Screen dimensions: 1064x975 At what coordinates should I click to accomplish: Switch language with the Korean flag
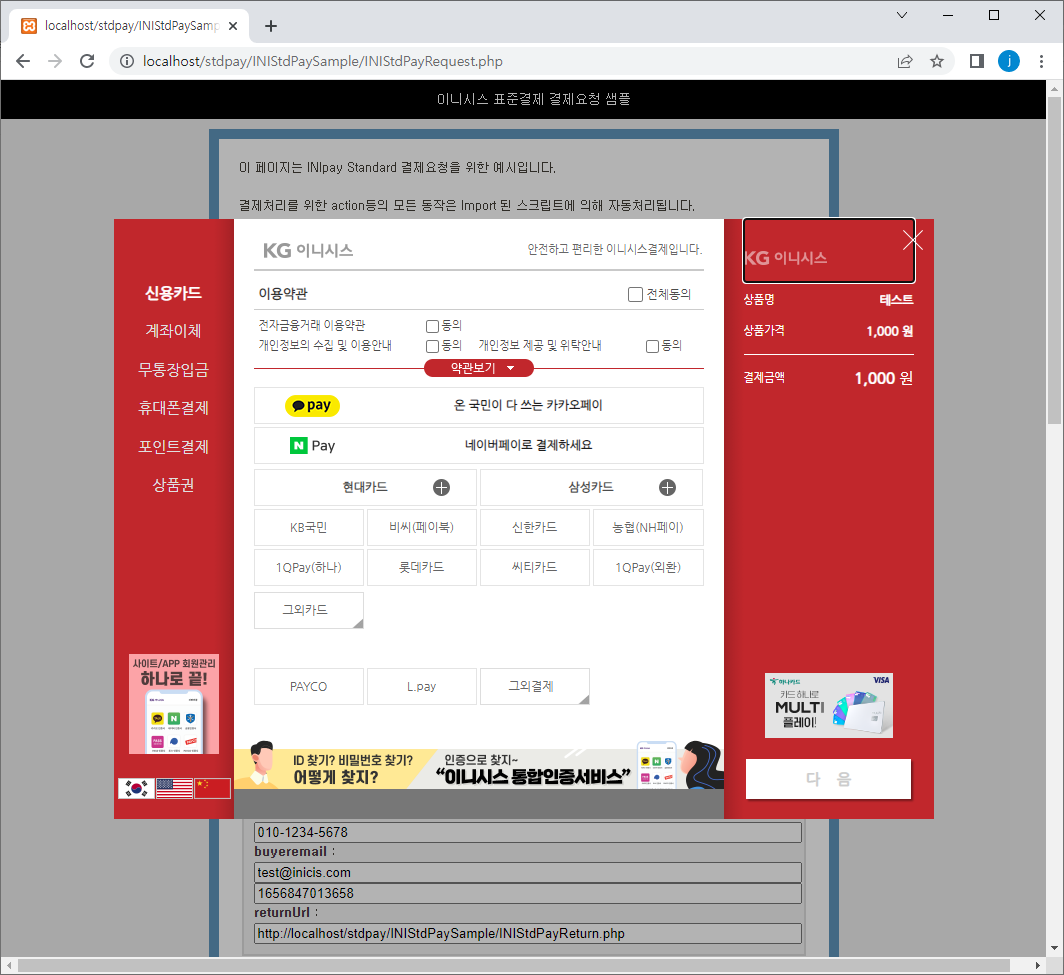136,788
